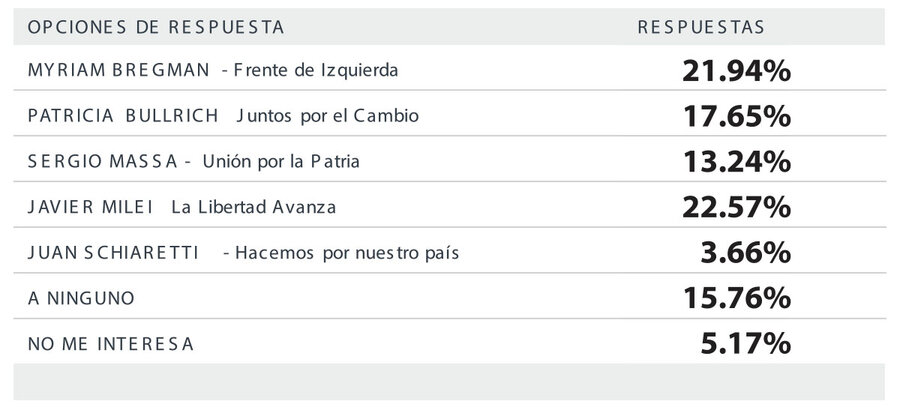
Task: Click the empty gray footer bar
Action: click(x=449, y=382)
